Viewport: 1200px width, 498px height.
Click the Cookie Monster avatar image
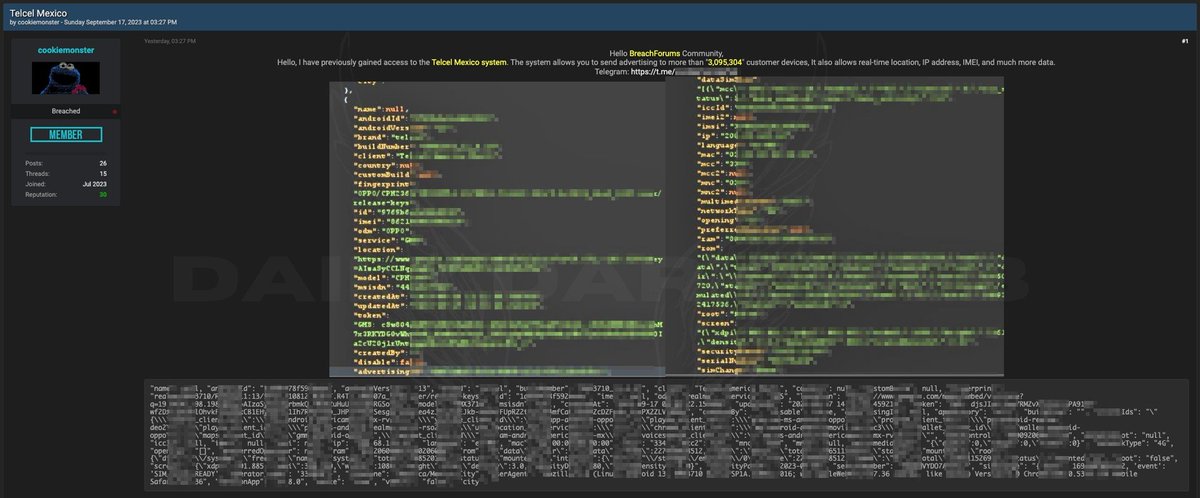click(x=65, y=78)
